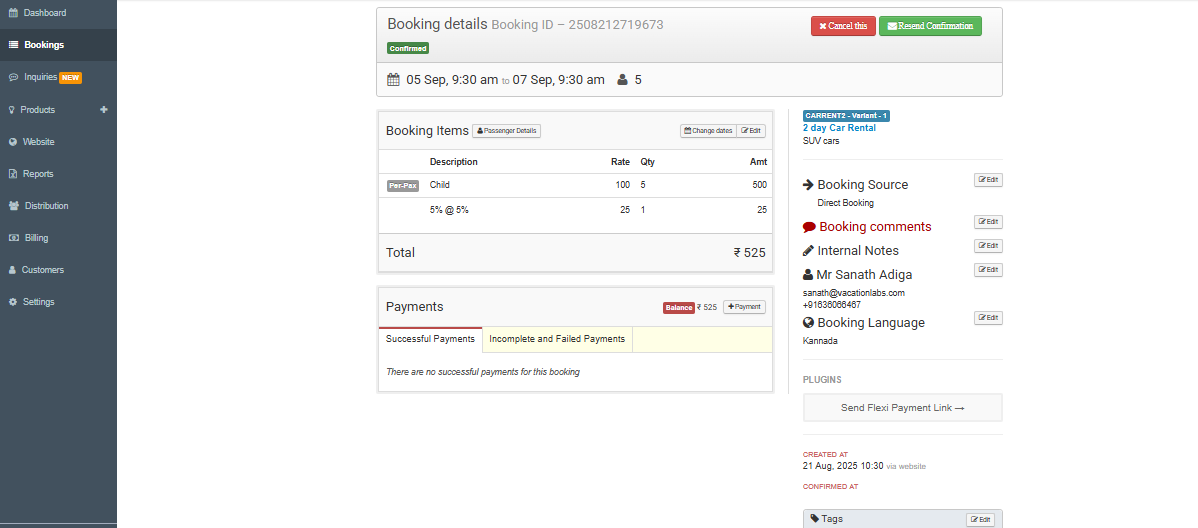Click the Website globe icon in sidebar
Image resolution: width=1198 pixels, height=528 pixels.
click(x=13, y=142)
